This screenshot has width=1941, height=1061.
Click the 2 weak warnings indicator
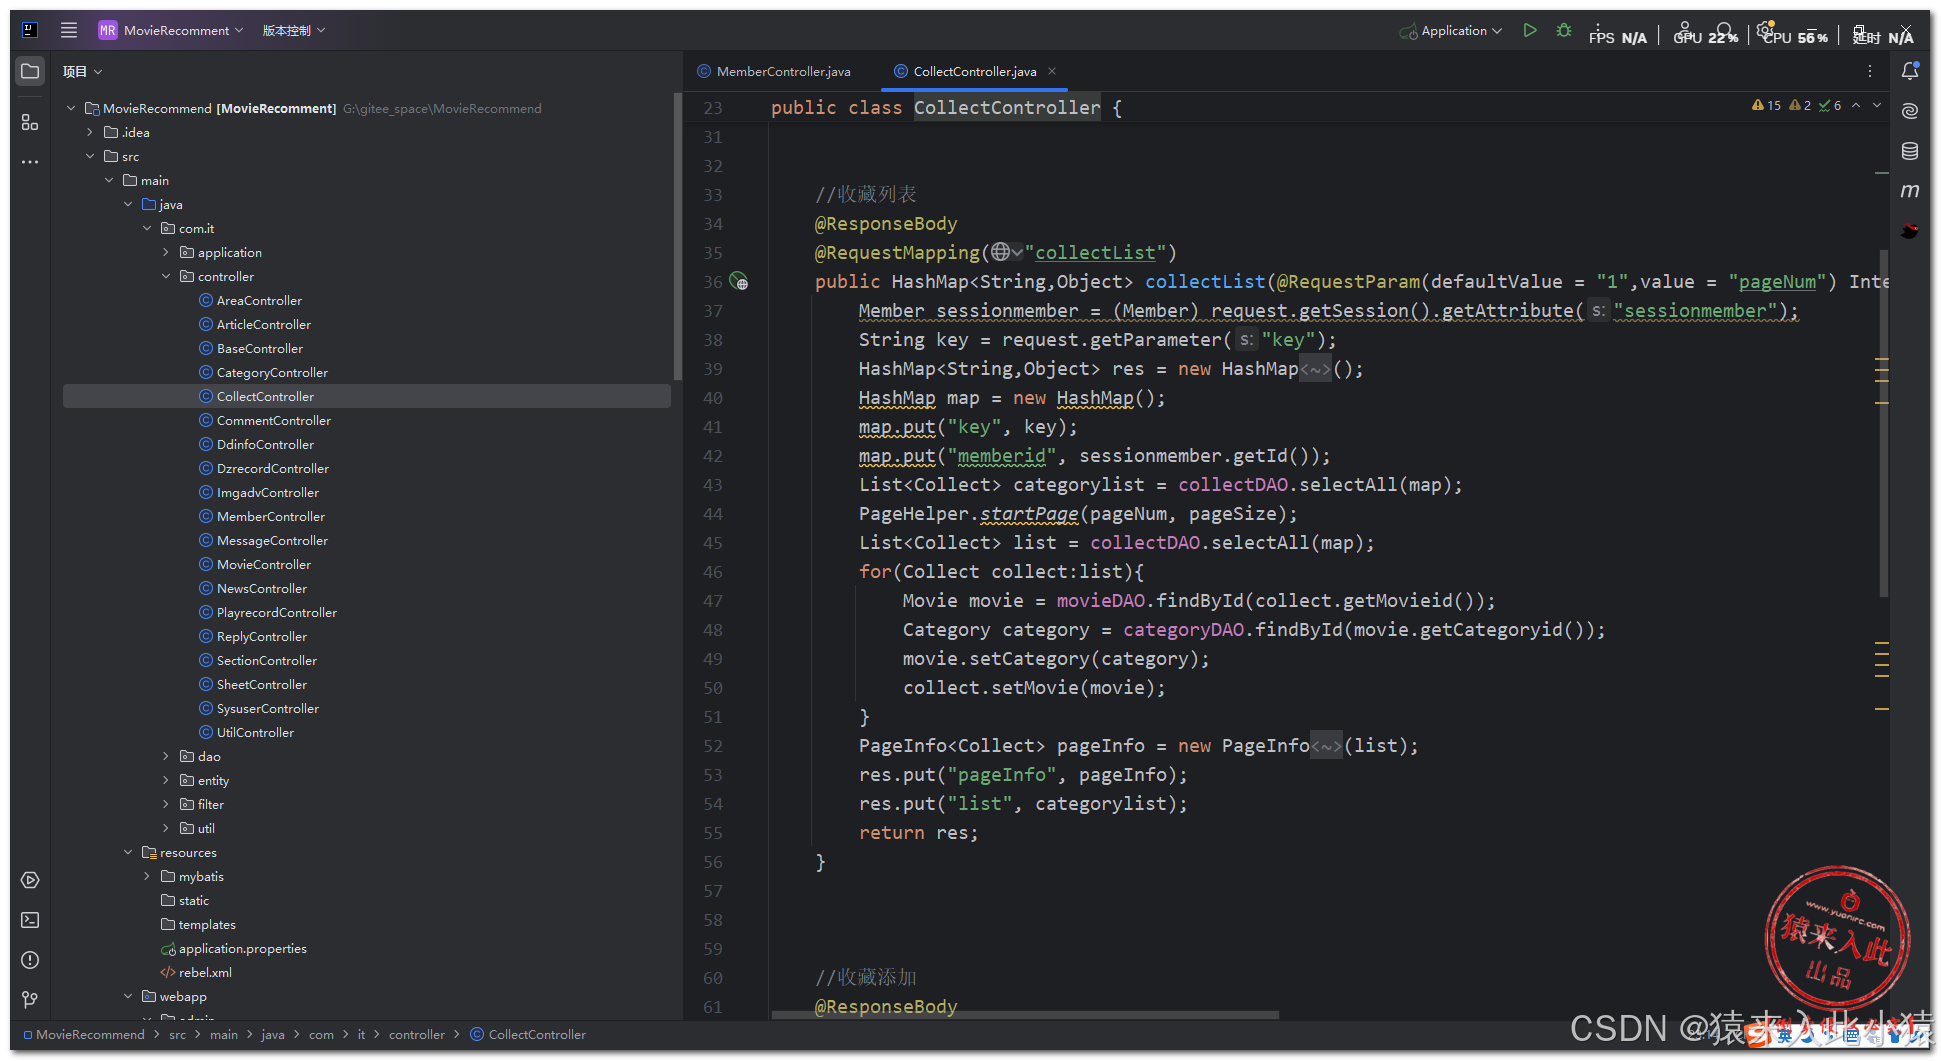click(1800, 105)
